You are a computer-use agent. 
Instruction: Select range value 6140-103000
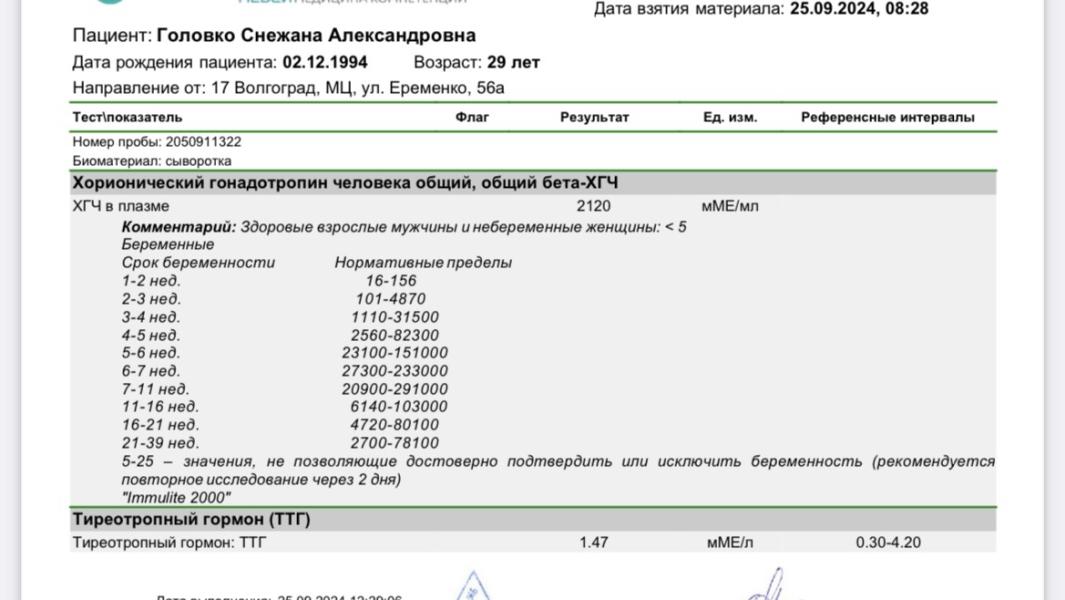point(399,407)
